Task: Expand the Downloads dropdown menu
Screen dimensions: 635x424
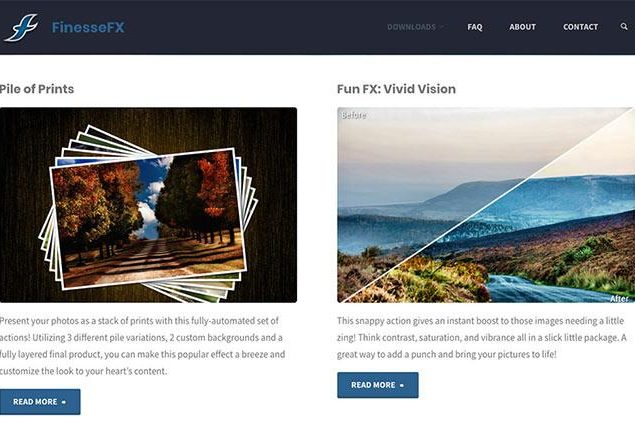Action: point(415,27)
